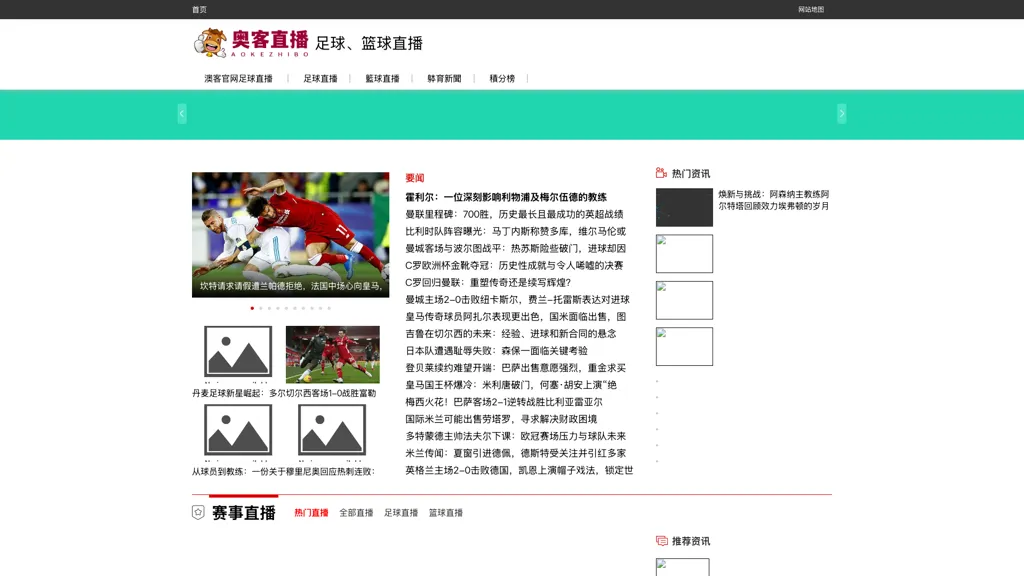Select the first slideshow pagination dot
Image resolution: width=1024 pixels, height=576 pixels.
pyautogui.click(x=252, y=308)
